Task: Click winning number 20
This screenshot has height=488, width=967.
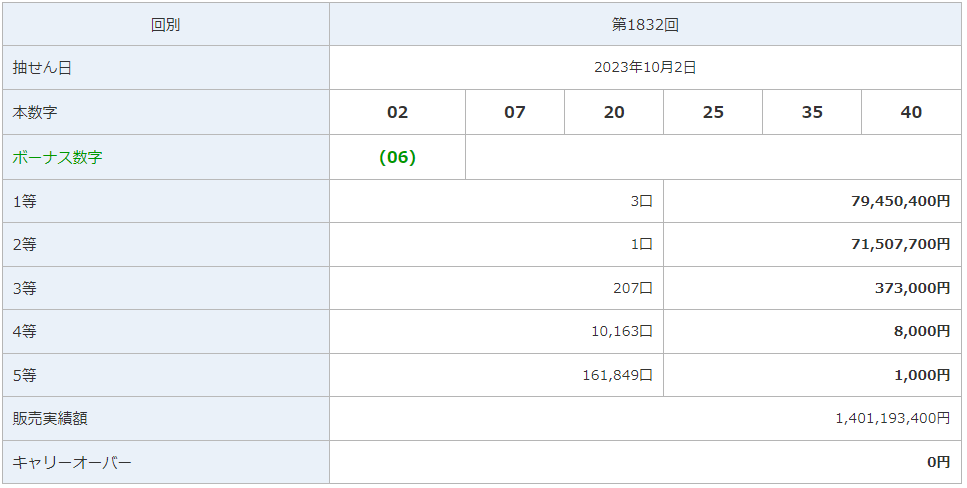Action: pos(614,112)
